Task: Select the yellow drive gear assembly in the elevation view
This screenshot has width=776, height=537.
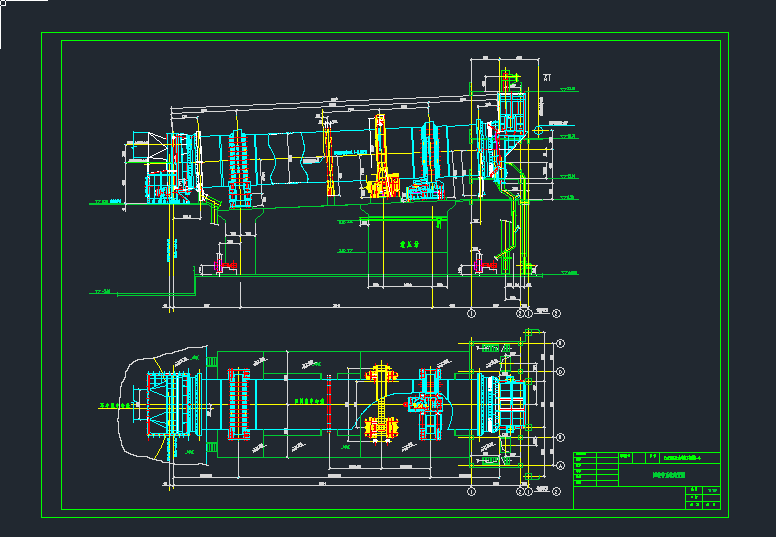Action: click(380, 160)
